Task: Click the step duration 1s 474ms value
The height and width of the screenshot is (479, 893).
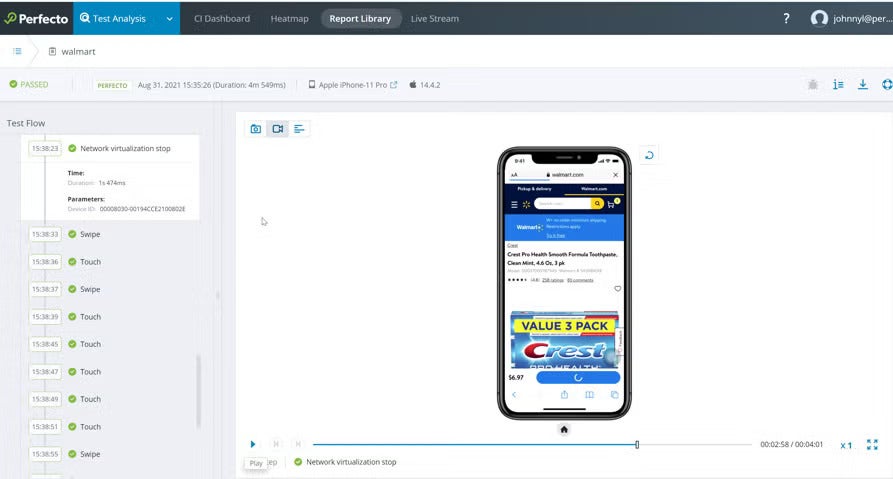Action: (112, 183)
